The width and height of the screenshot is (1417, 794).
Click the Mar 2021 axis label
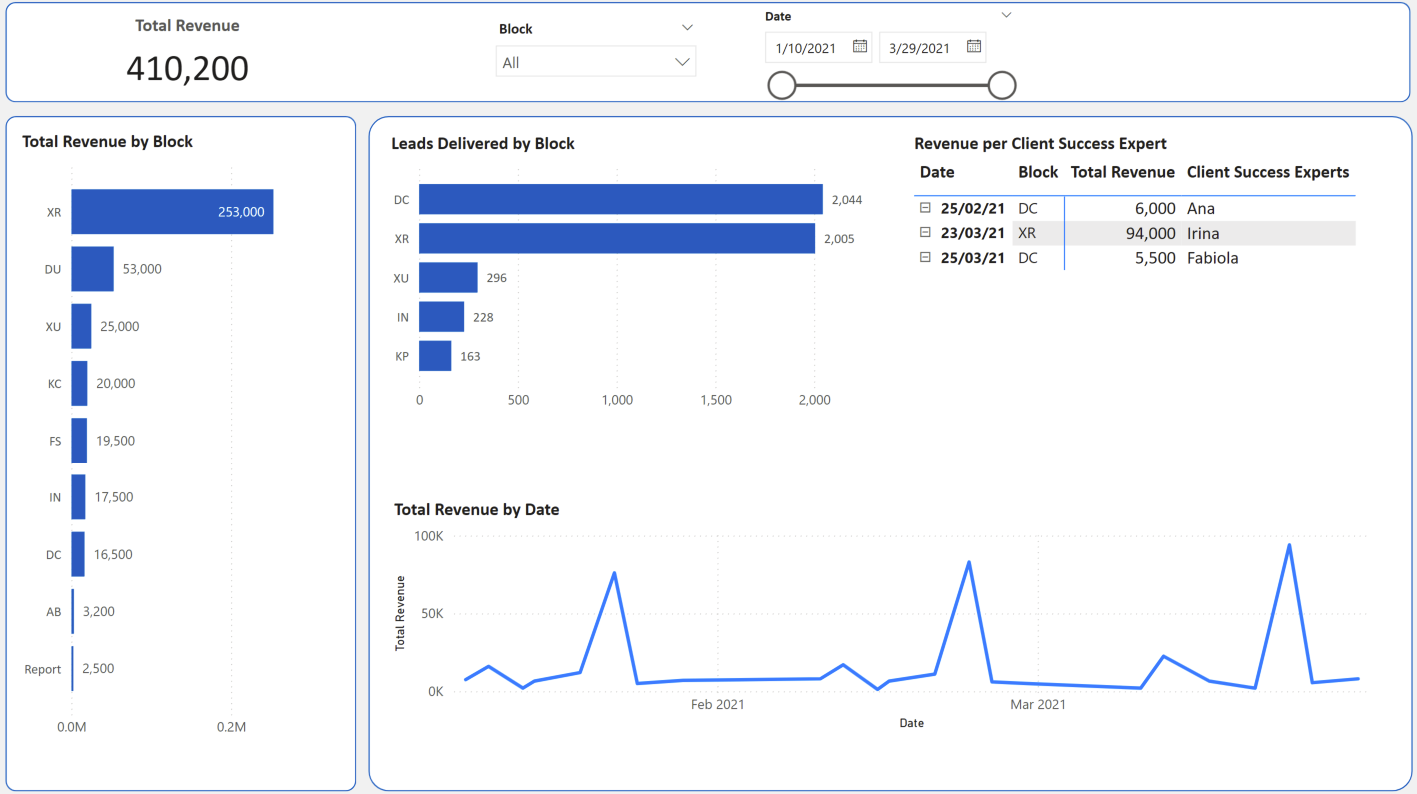point(1038,705)
